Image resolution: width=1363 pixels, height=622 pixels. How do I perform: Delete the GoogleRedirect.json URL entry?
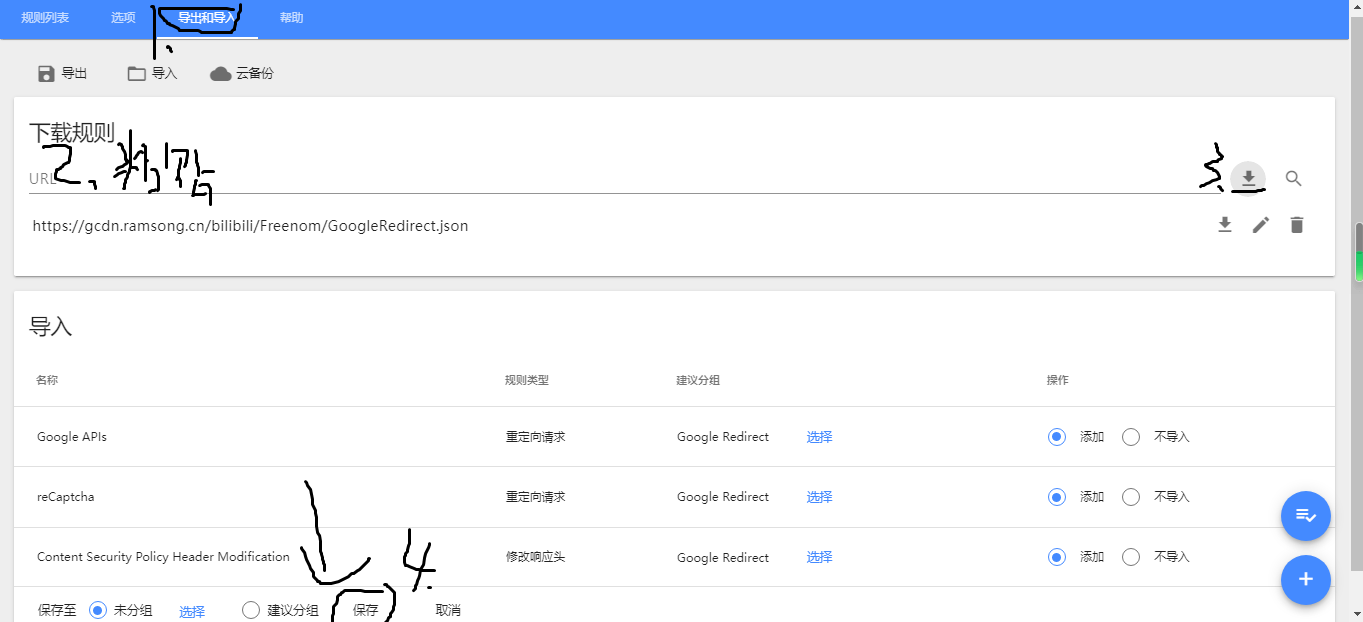(1296, 225)
